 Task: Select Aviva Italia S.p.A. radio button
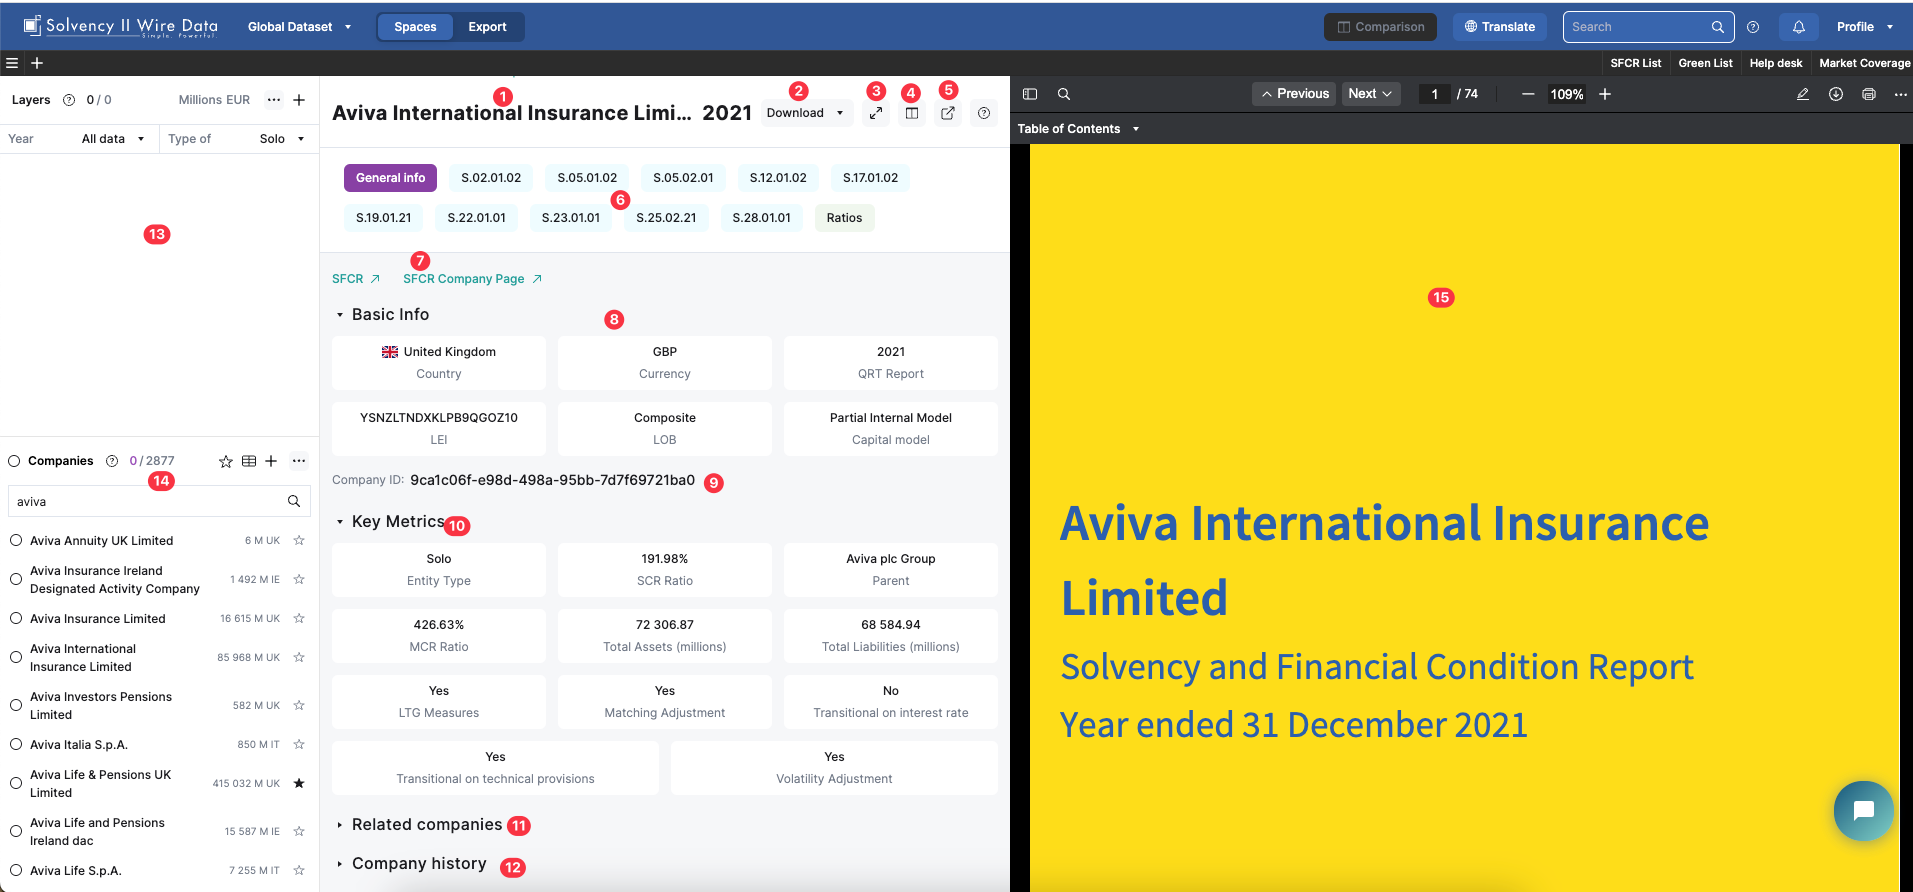[16, 745]
